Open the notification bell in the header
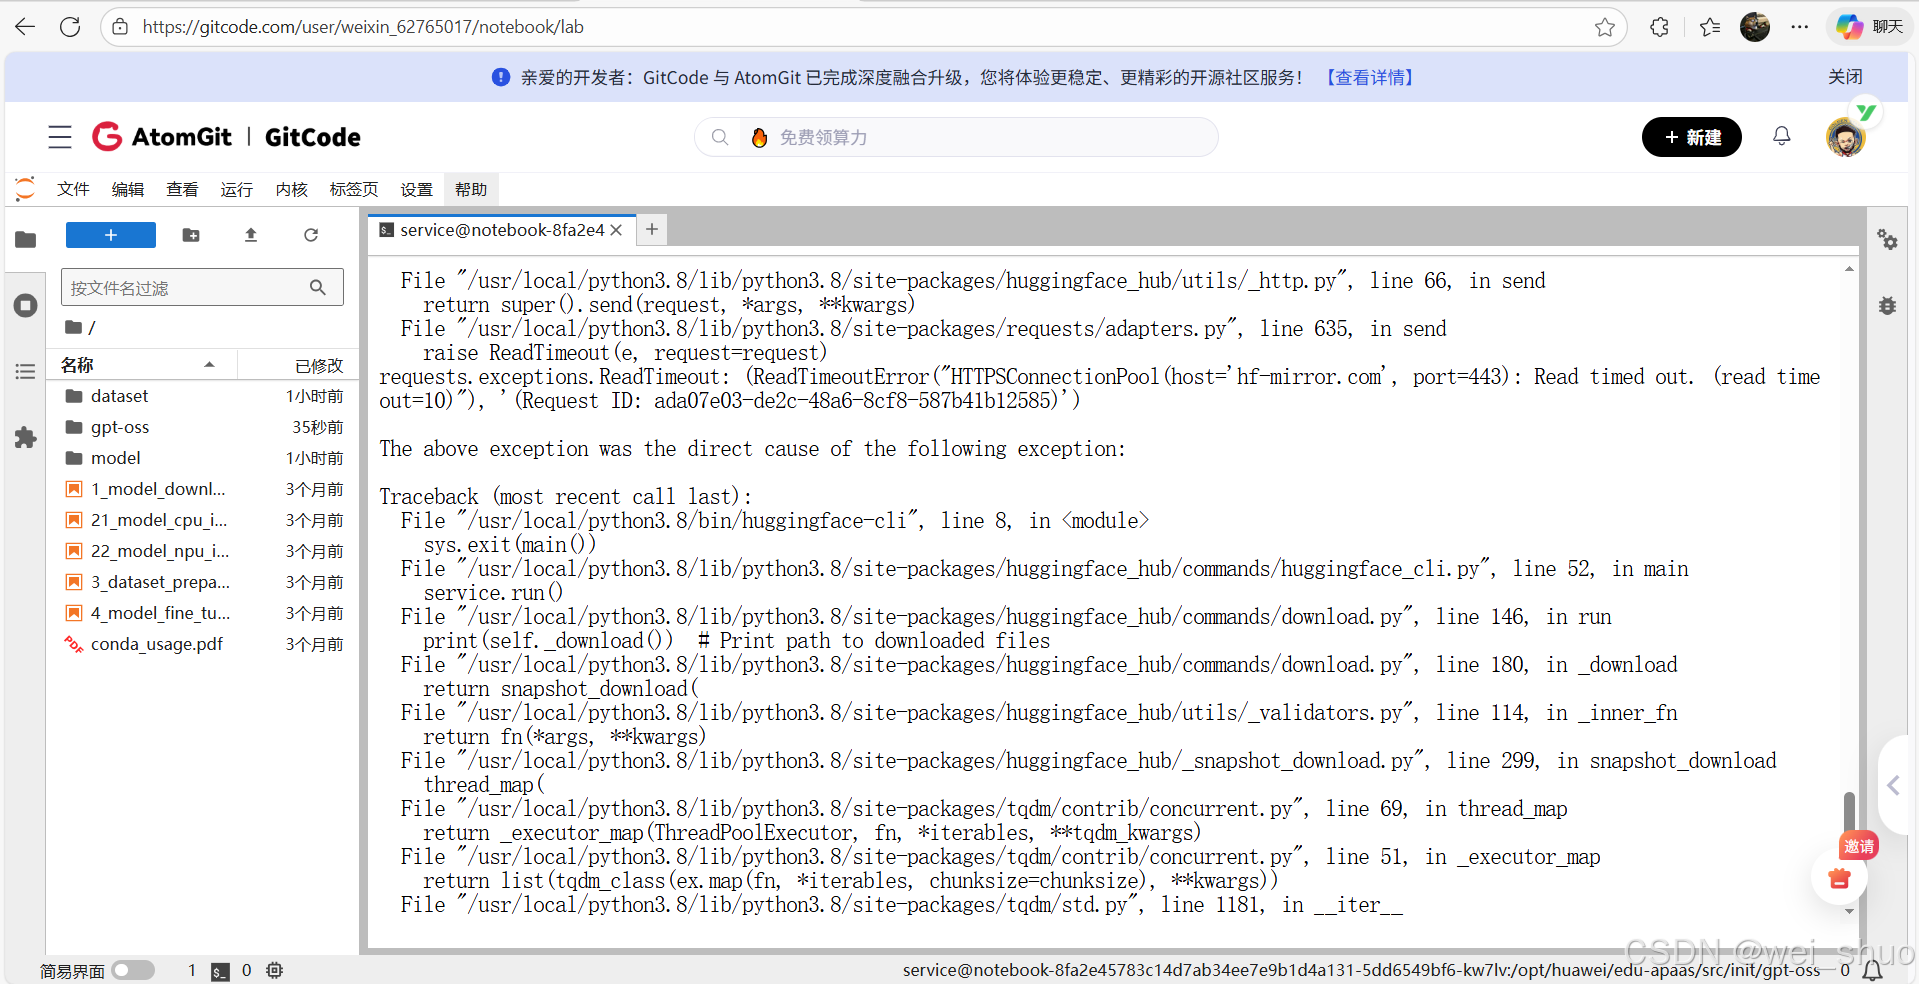The width and height of the screenshot is (1919, 984). click(1782, 136)
